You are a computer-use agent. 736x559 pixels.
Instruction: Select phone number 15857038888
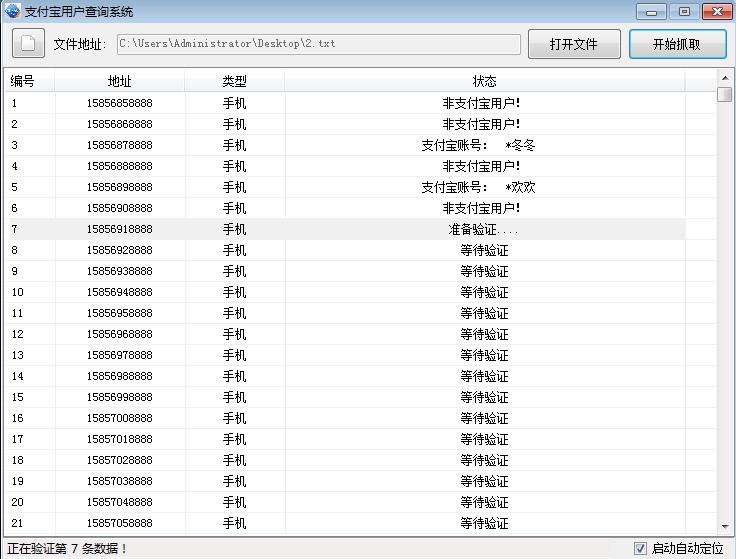(x=119, y=481)
